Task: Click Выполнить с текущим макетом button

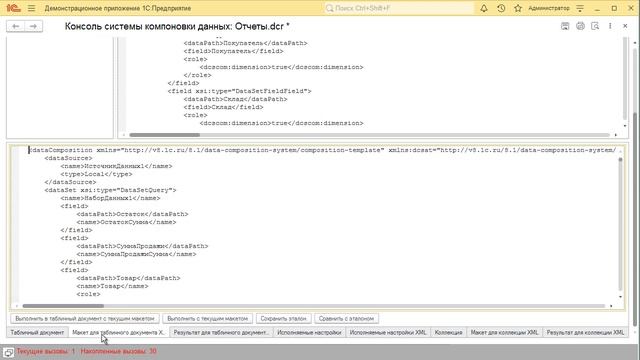Action: (x=208, y=318)
